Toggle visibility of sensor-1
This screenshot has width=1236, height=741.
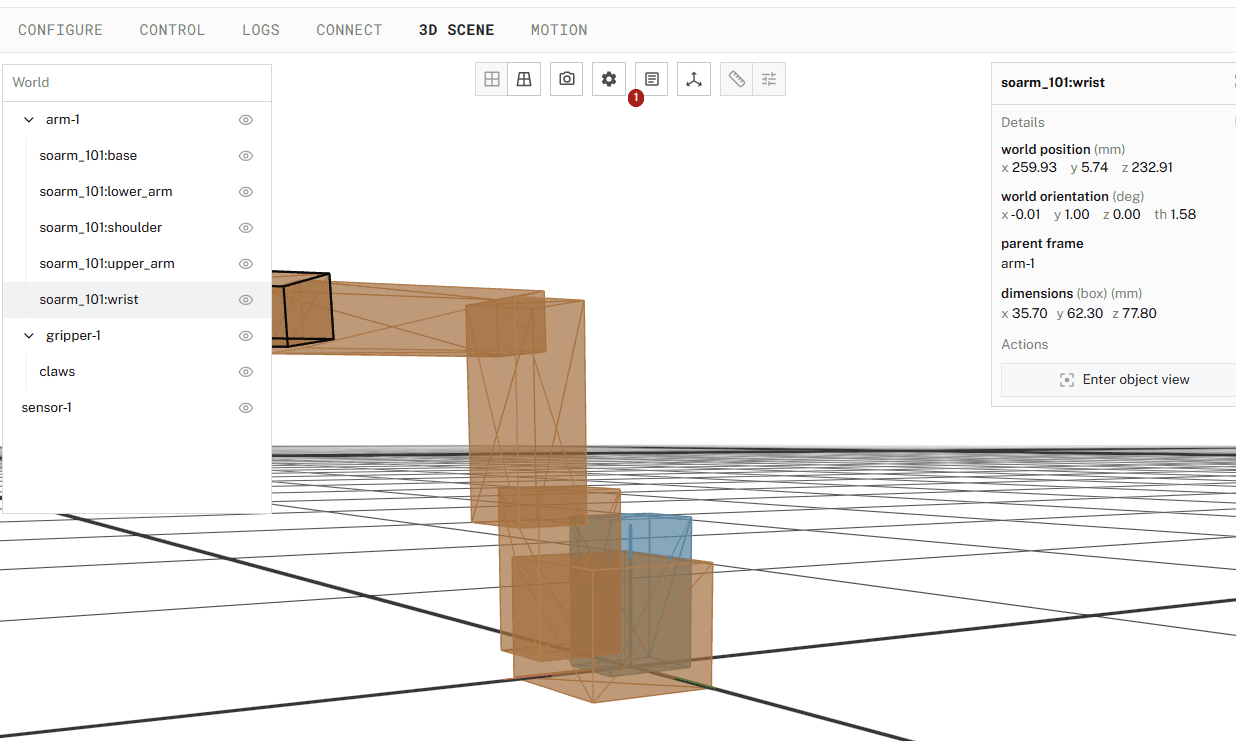pos(246,408)
